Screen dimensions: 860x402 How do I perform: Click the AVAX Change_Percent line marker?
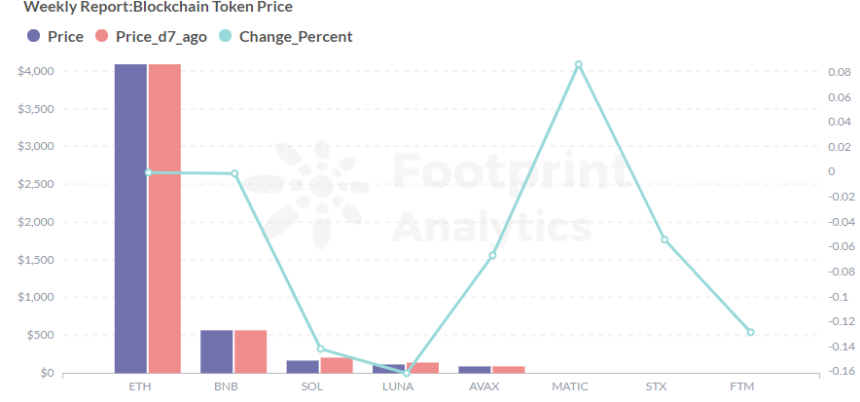492,255
